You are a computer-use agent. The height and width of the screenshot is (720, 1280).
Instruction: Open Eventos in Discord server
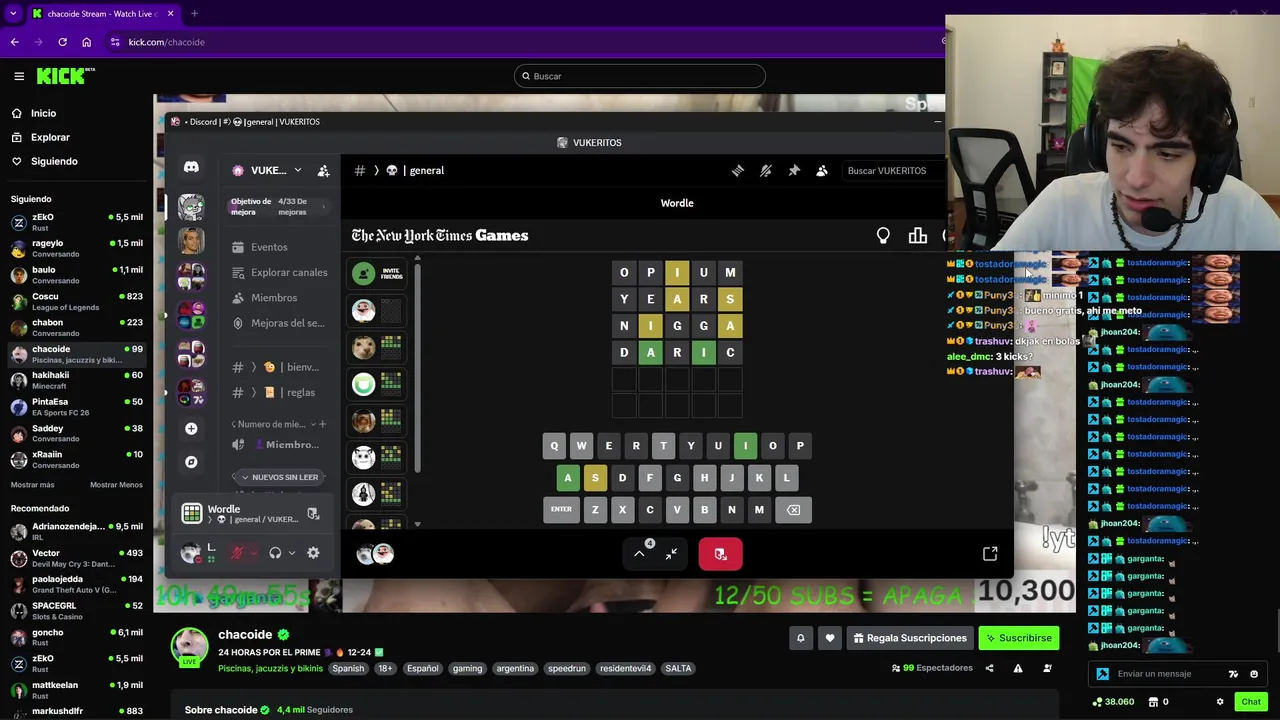269,247
